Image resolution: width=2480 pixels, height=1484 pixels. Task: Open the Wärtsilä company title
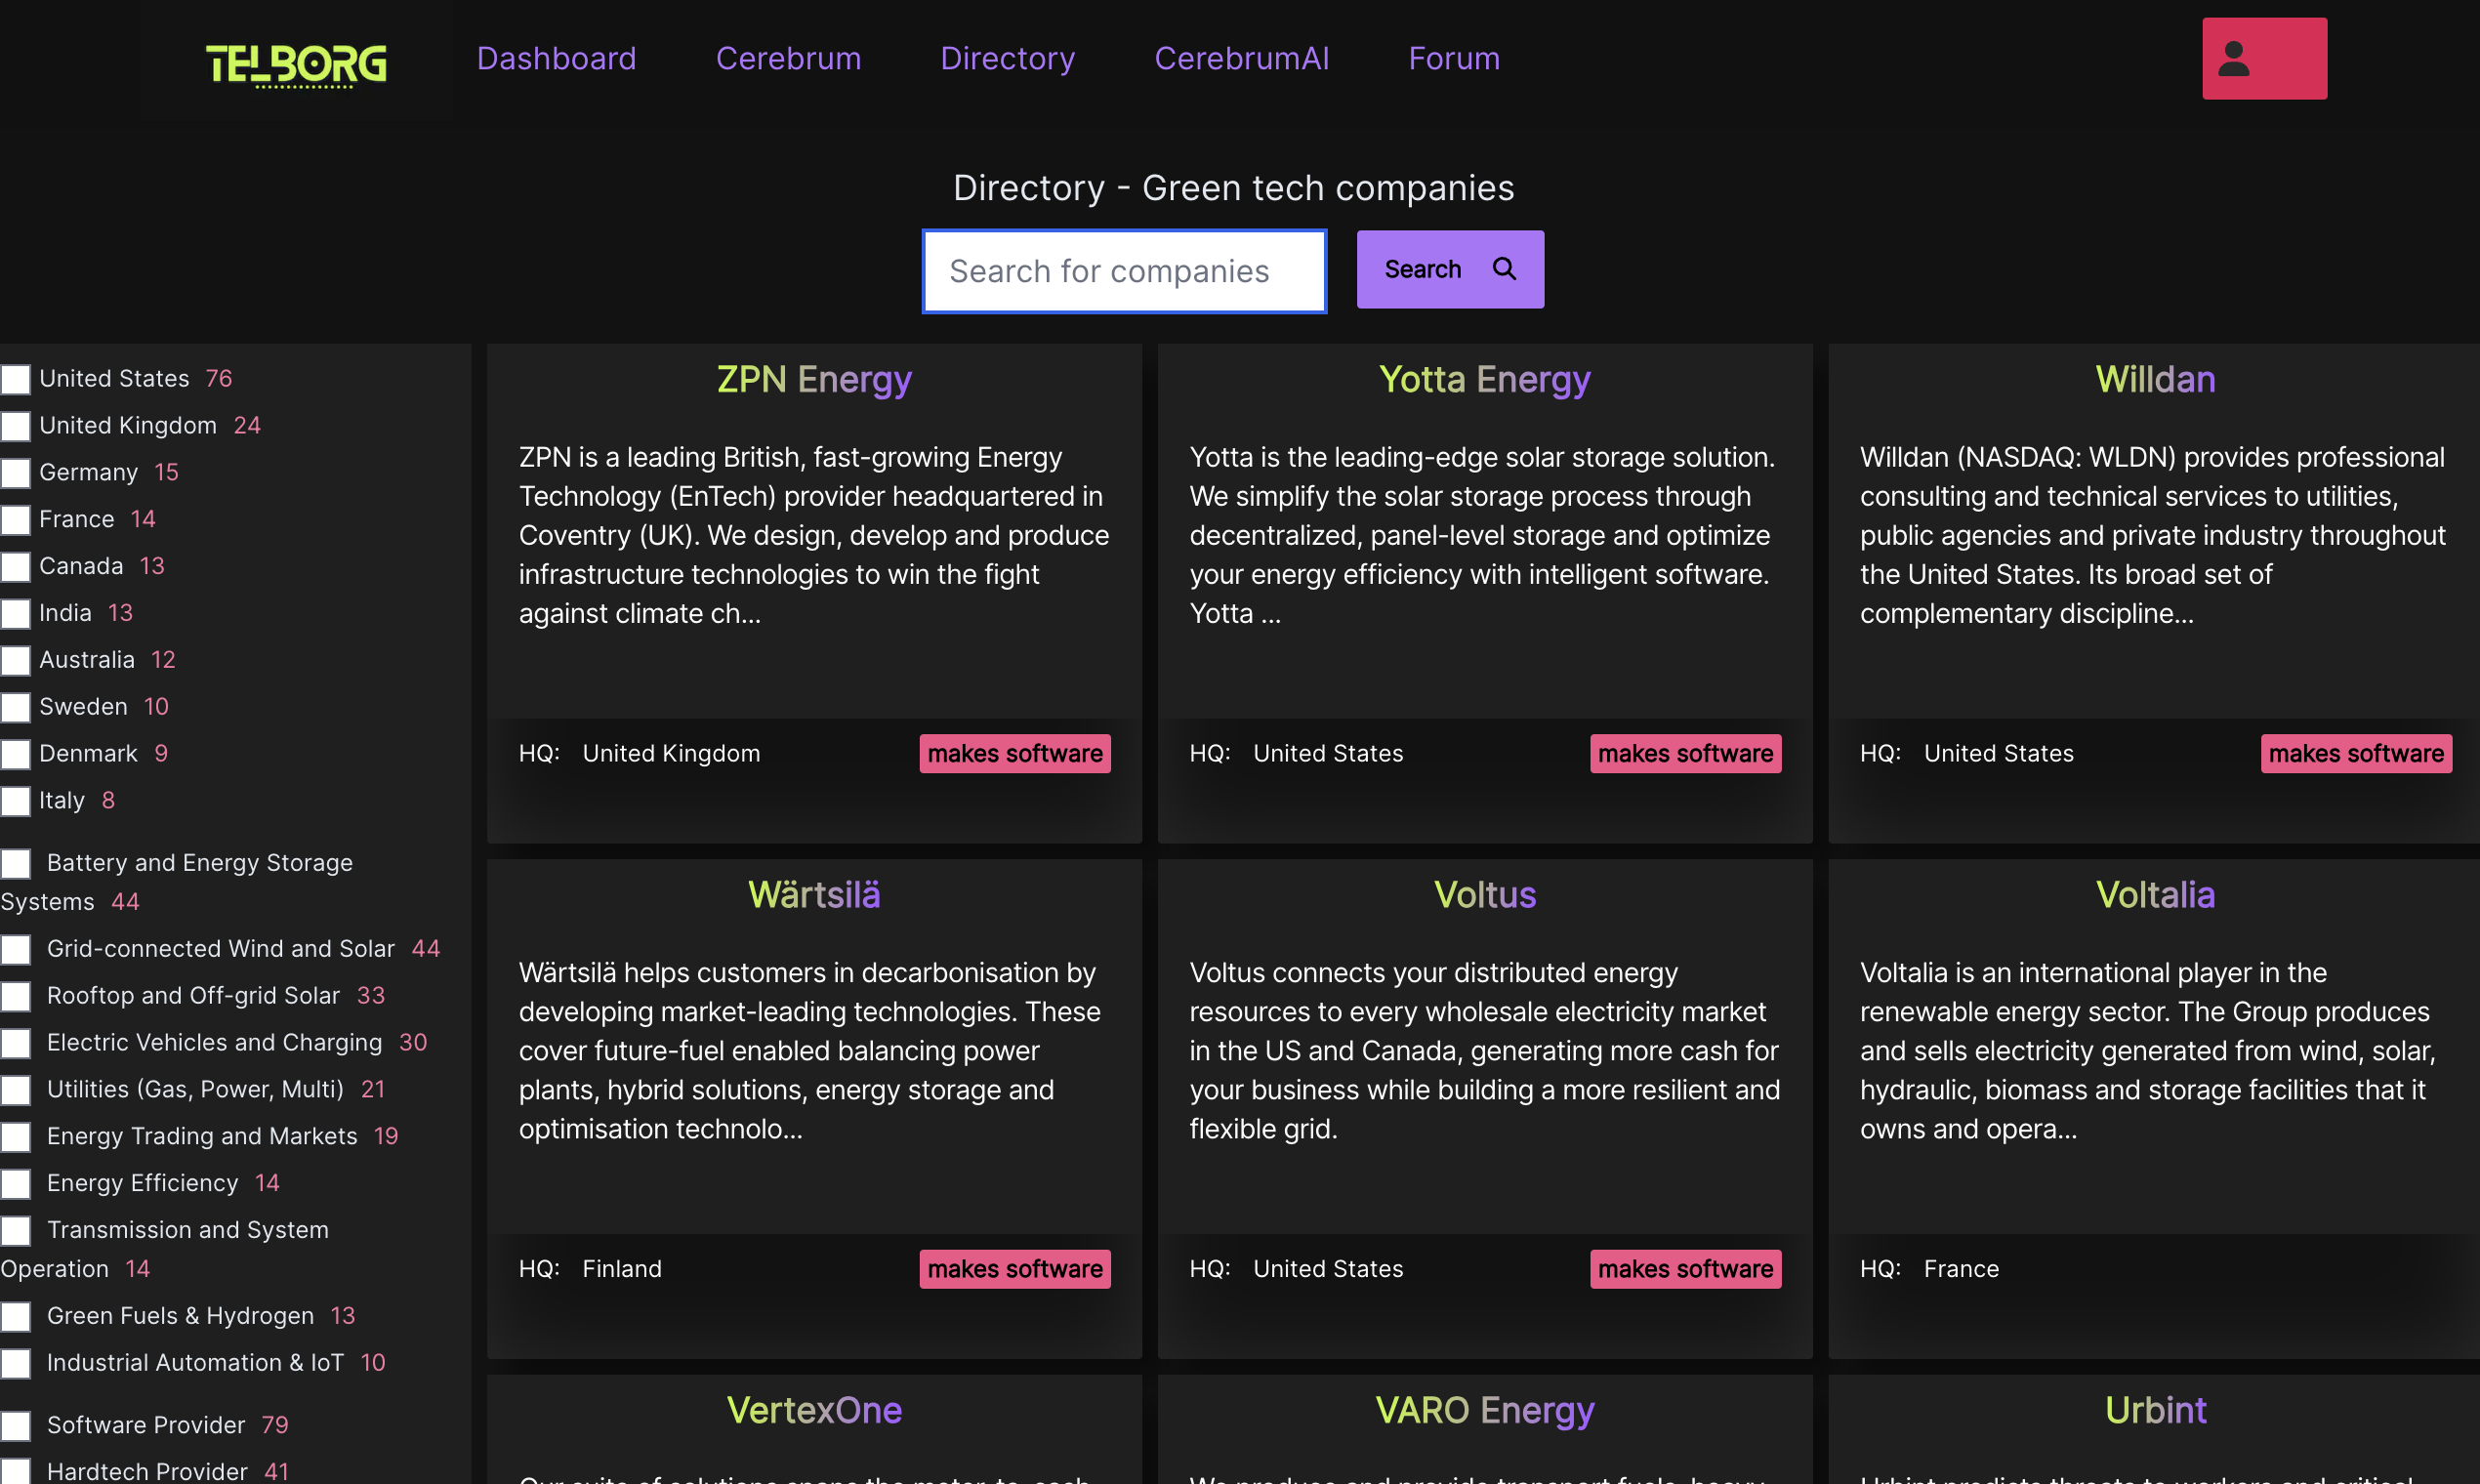coord(814,895)
